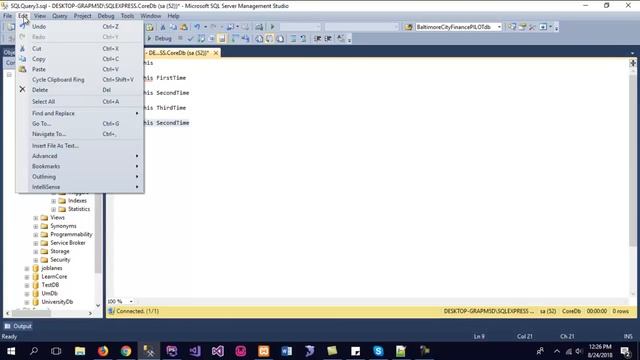Select the CoreDb query editor tab
The image size is (640, 360).
pyautogui.click(x=178, y=53)
